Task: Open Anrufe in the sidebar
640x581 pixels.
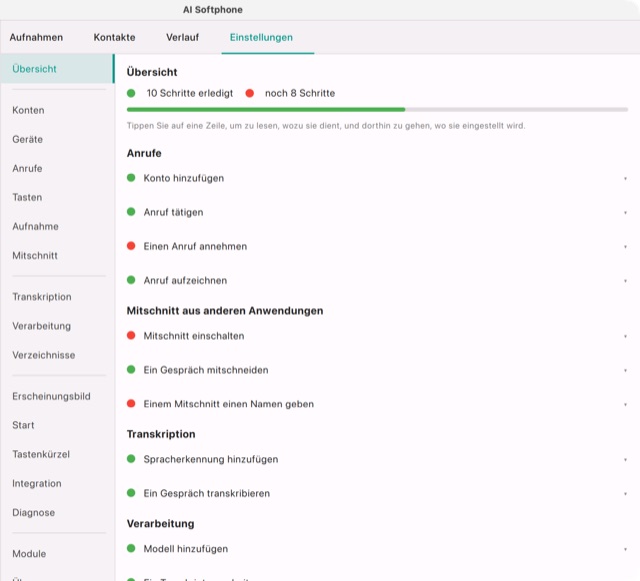Action: coord(27,168)
